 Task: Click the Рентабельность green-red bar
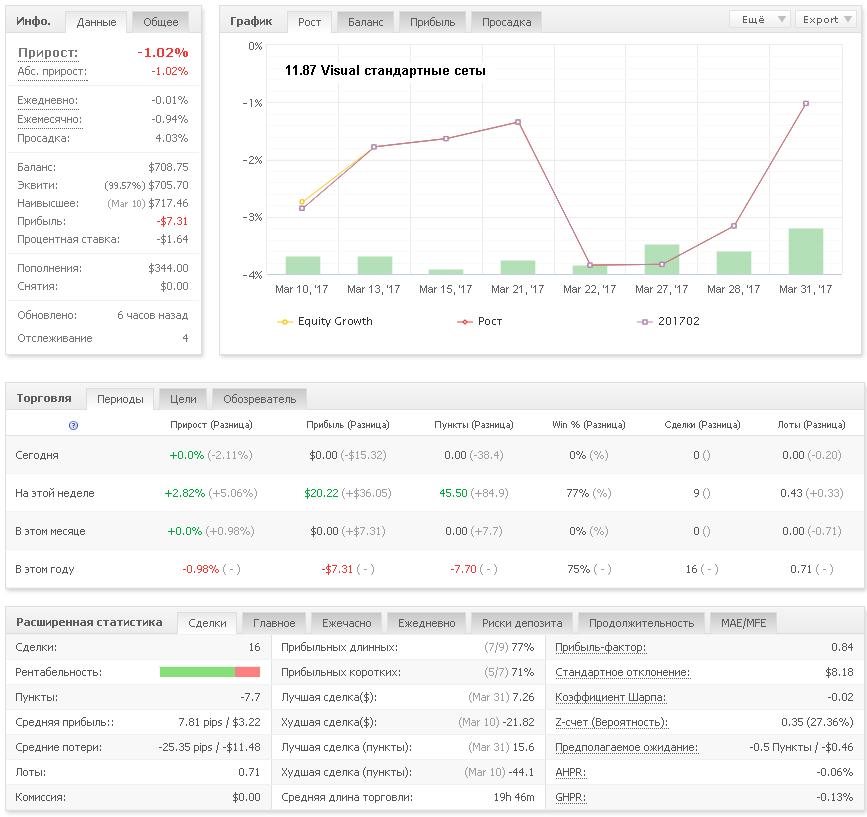(x=210, y=672)
